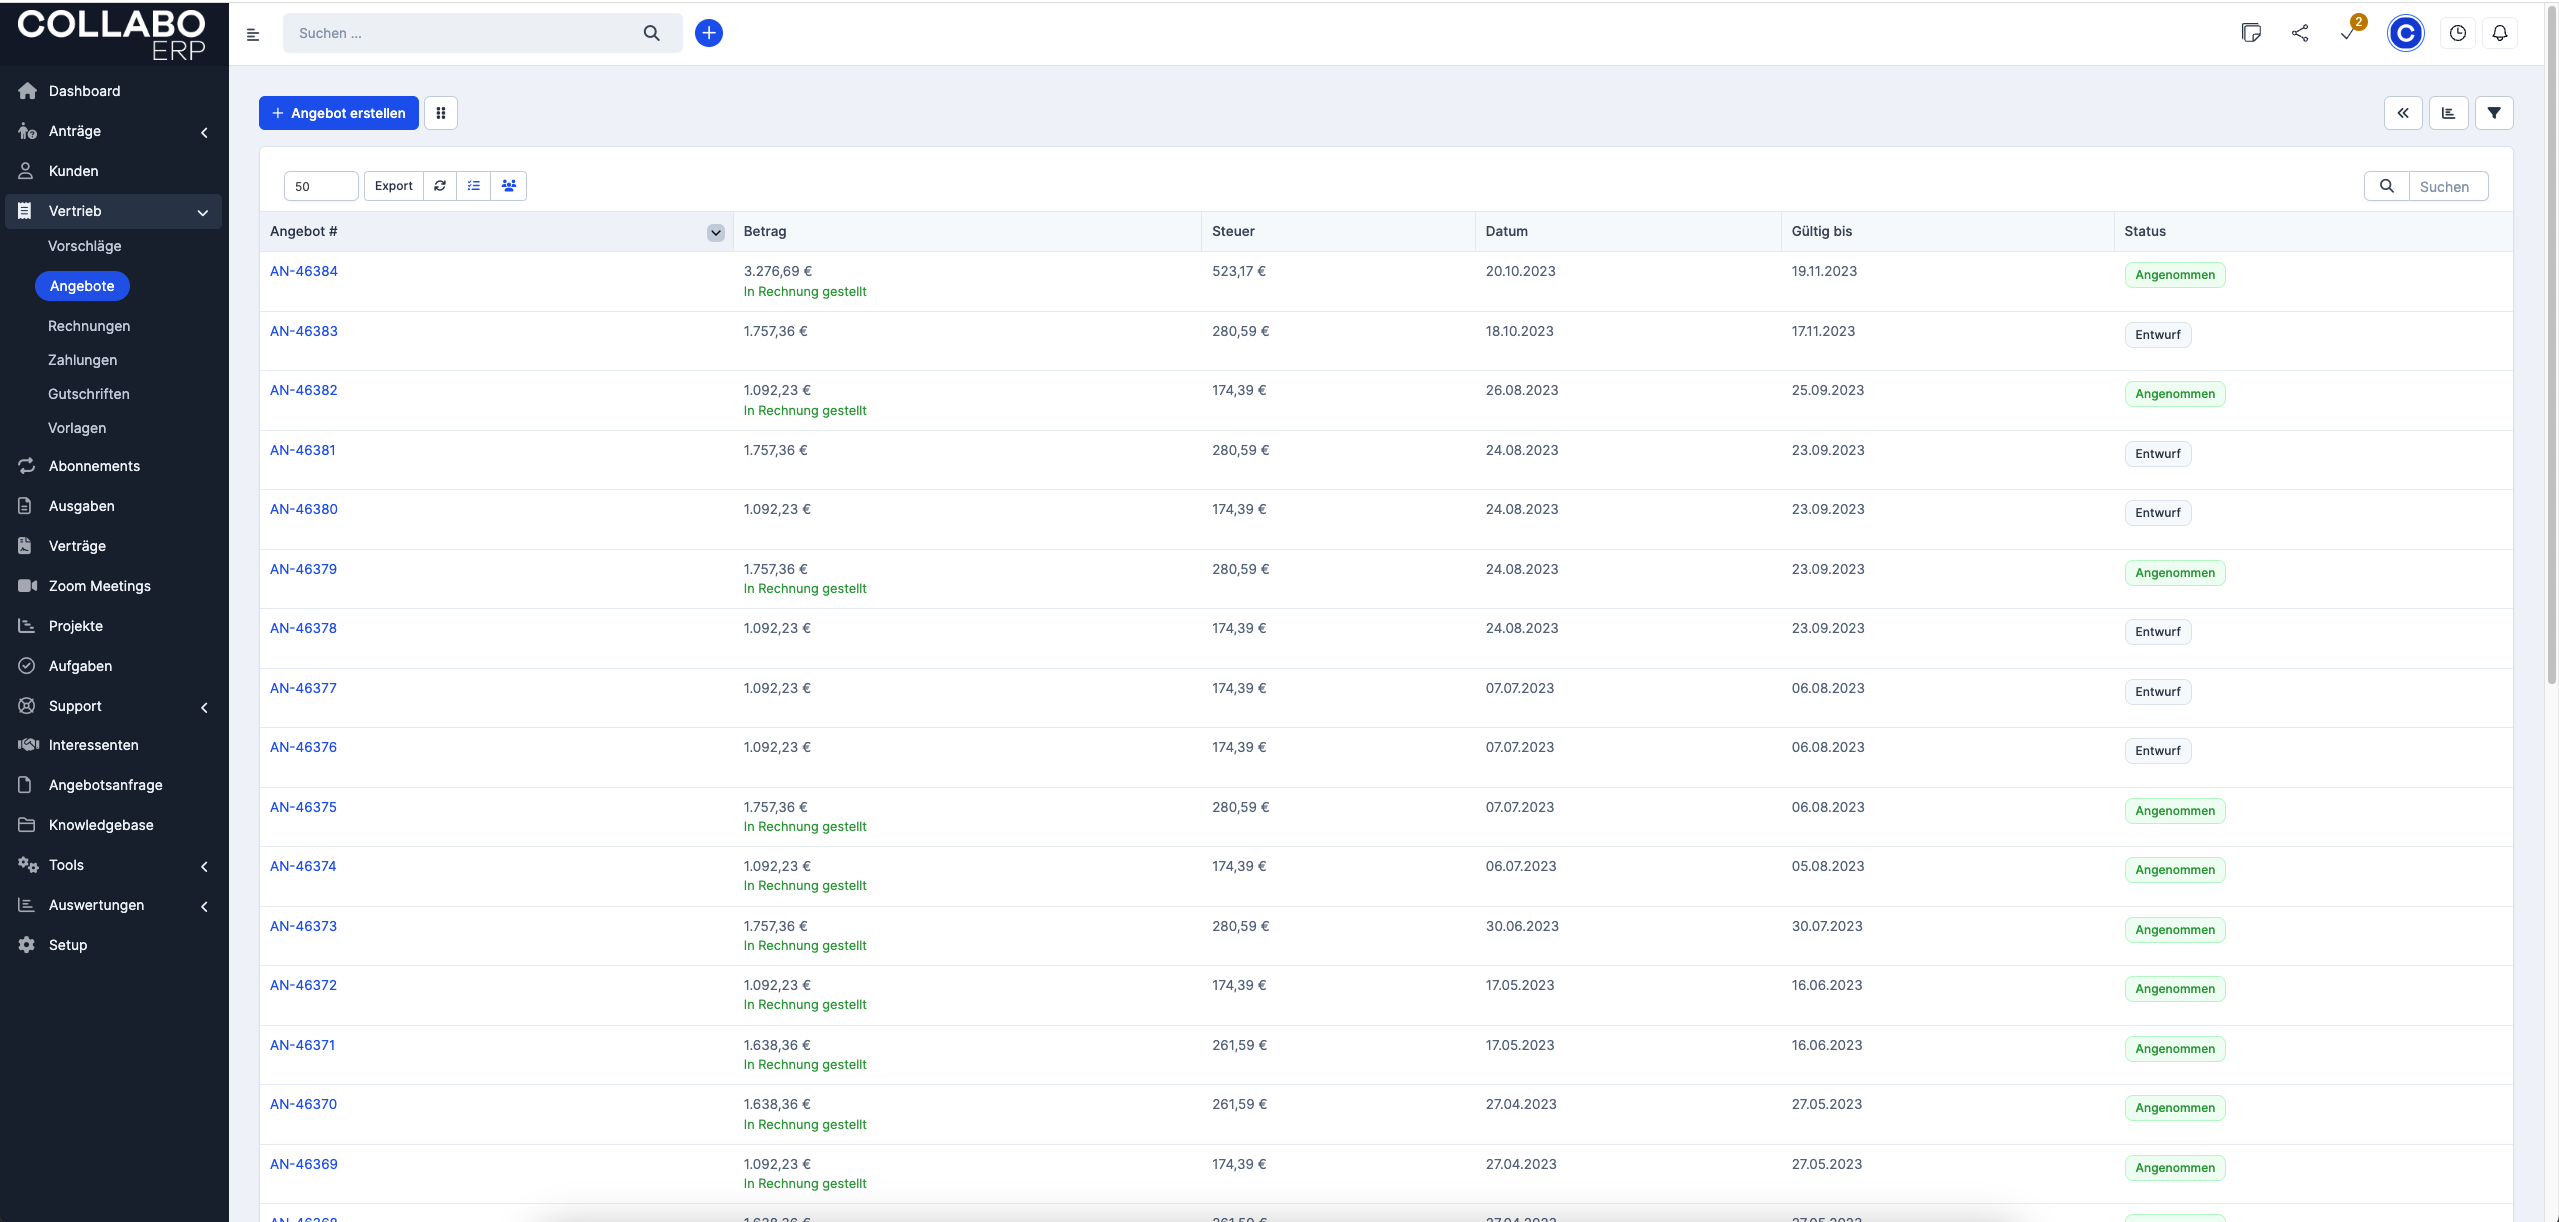Reload the table with refresh icon
The width and height of the screenshot is (2559, 1222).
click(x=440, y=186)
